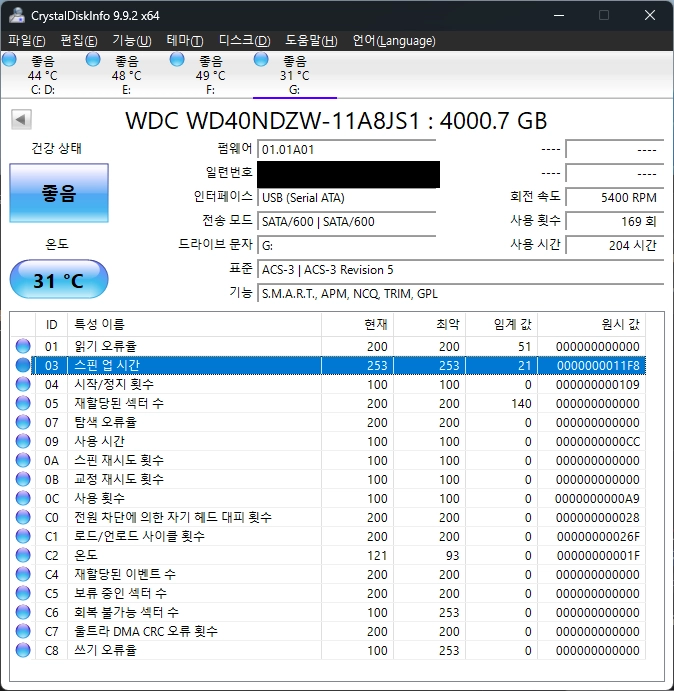The image size is (674, 691).
Task: Select the 로드/언로드 사이클 횟수 row
Action: click(x=329, y=536)
